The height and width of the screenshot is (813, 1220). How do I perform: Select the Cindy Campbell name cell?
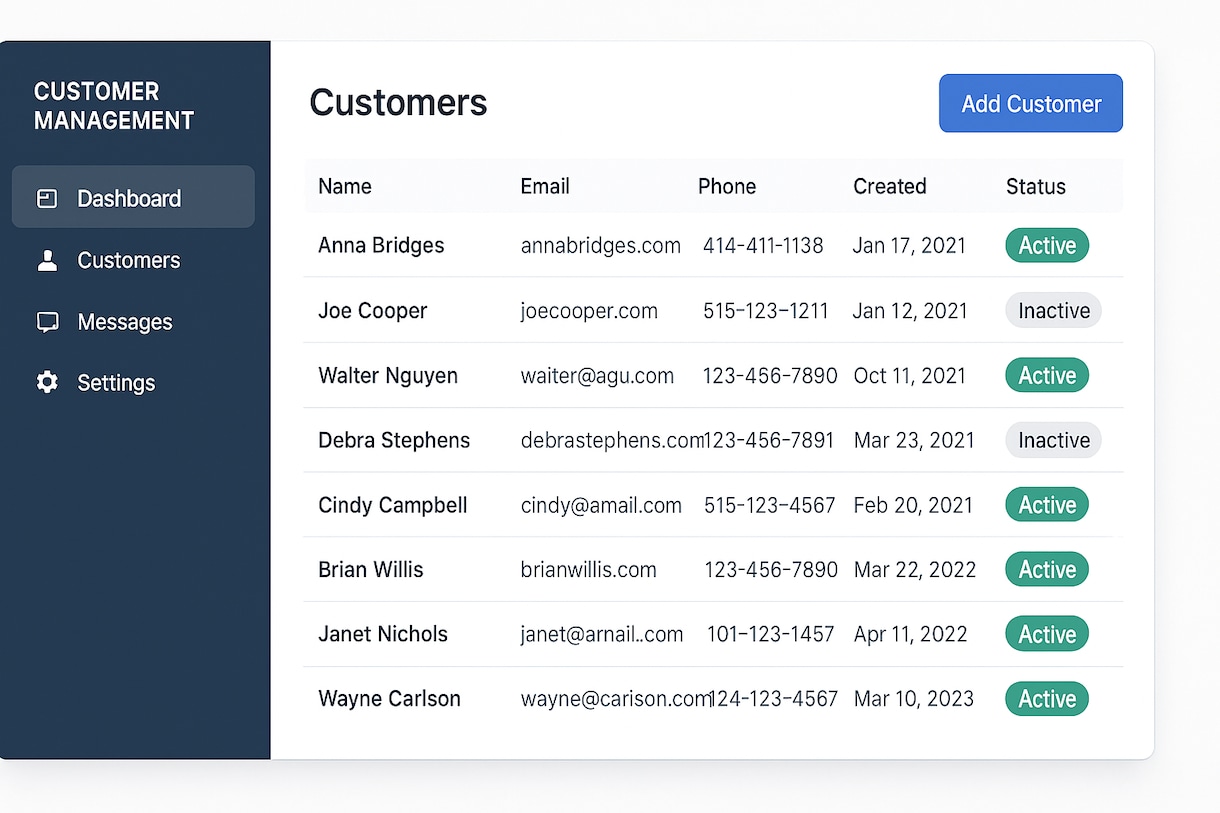[393, 505]
